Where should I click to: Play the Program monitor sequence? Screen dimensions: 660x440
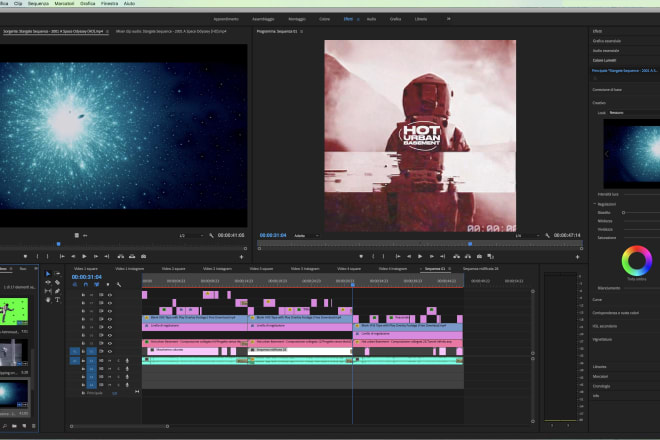pos(420,256)
